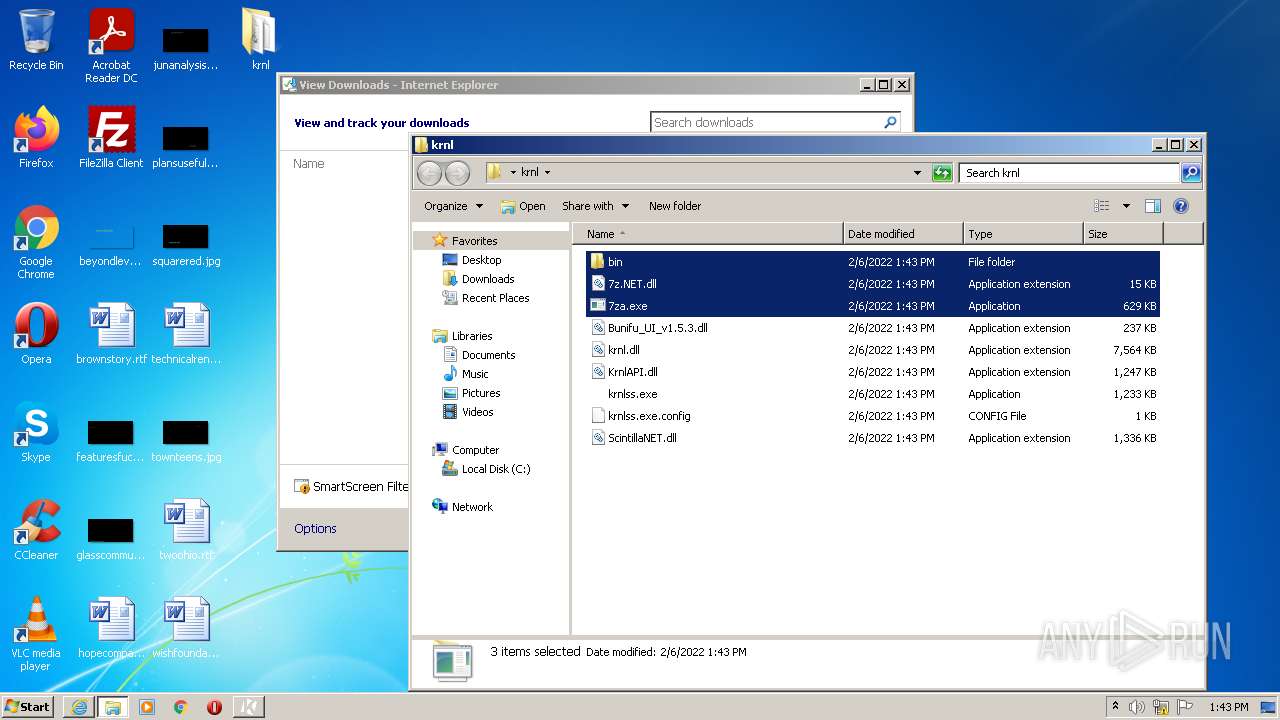This screenshot has height=720, width=1280.
Task: Show hidden tray icons arrow
Action: (1115, 707)
